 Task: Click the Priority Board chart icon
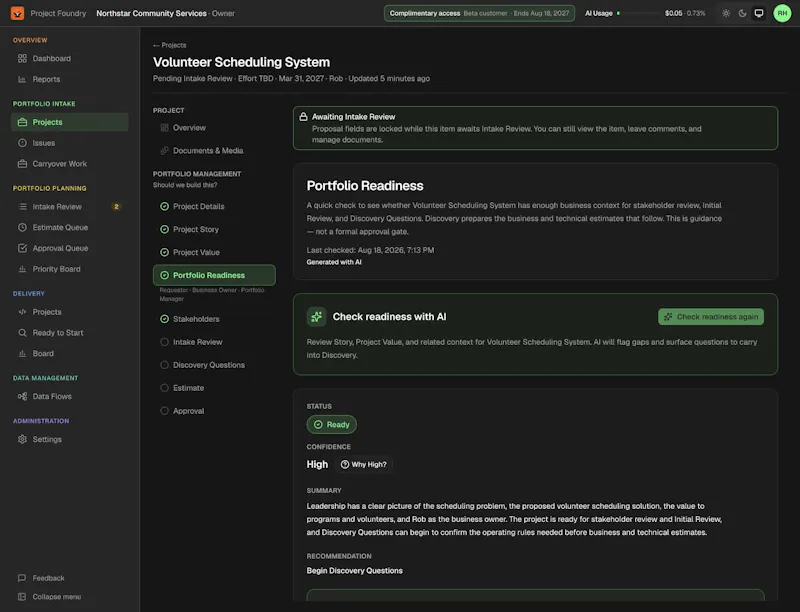(x=22, y=269)
